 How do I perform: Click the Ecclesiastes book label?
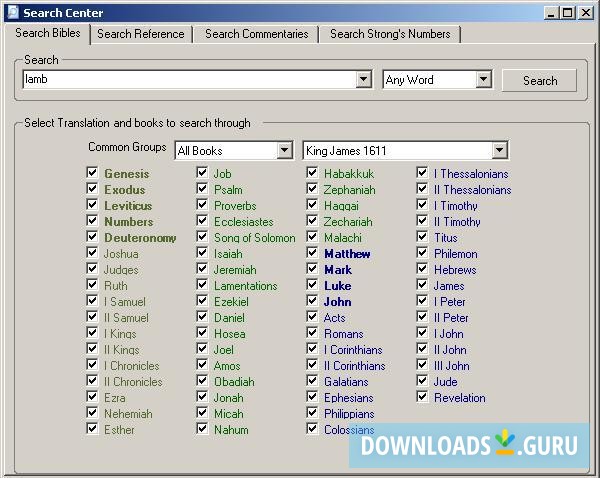[x=243, y=222]
